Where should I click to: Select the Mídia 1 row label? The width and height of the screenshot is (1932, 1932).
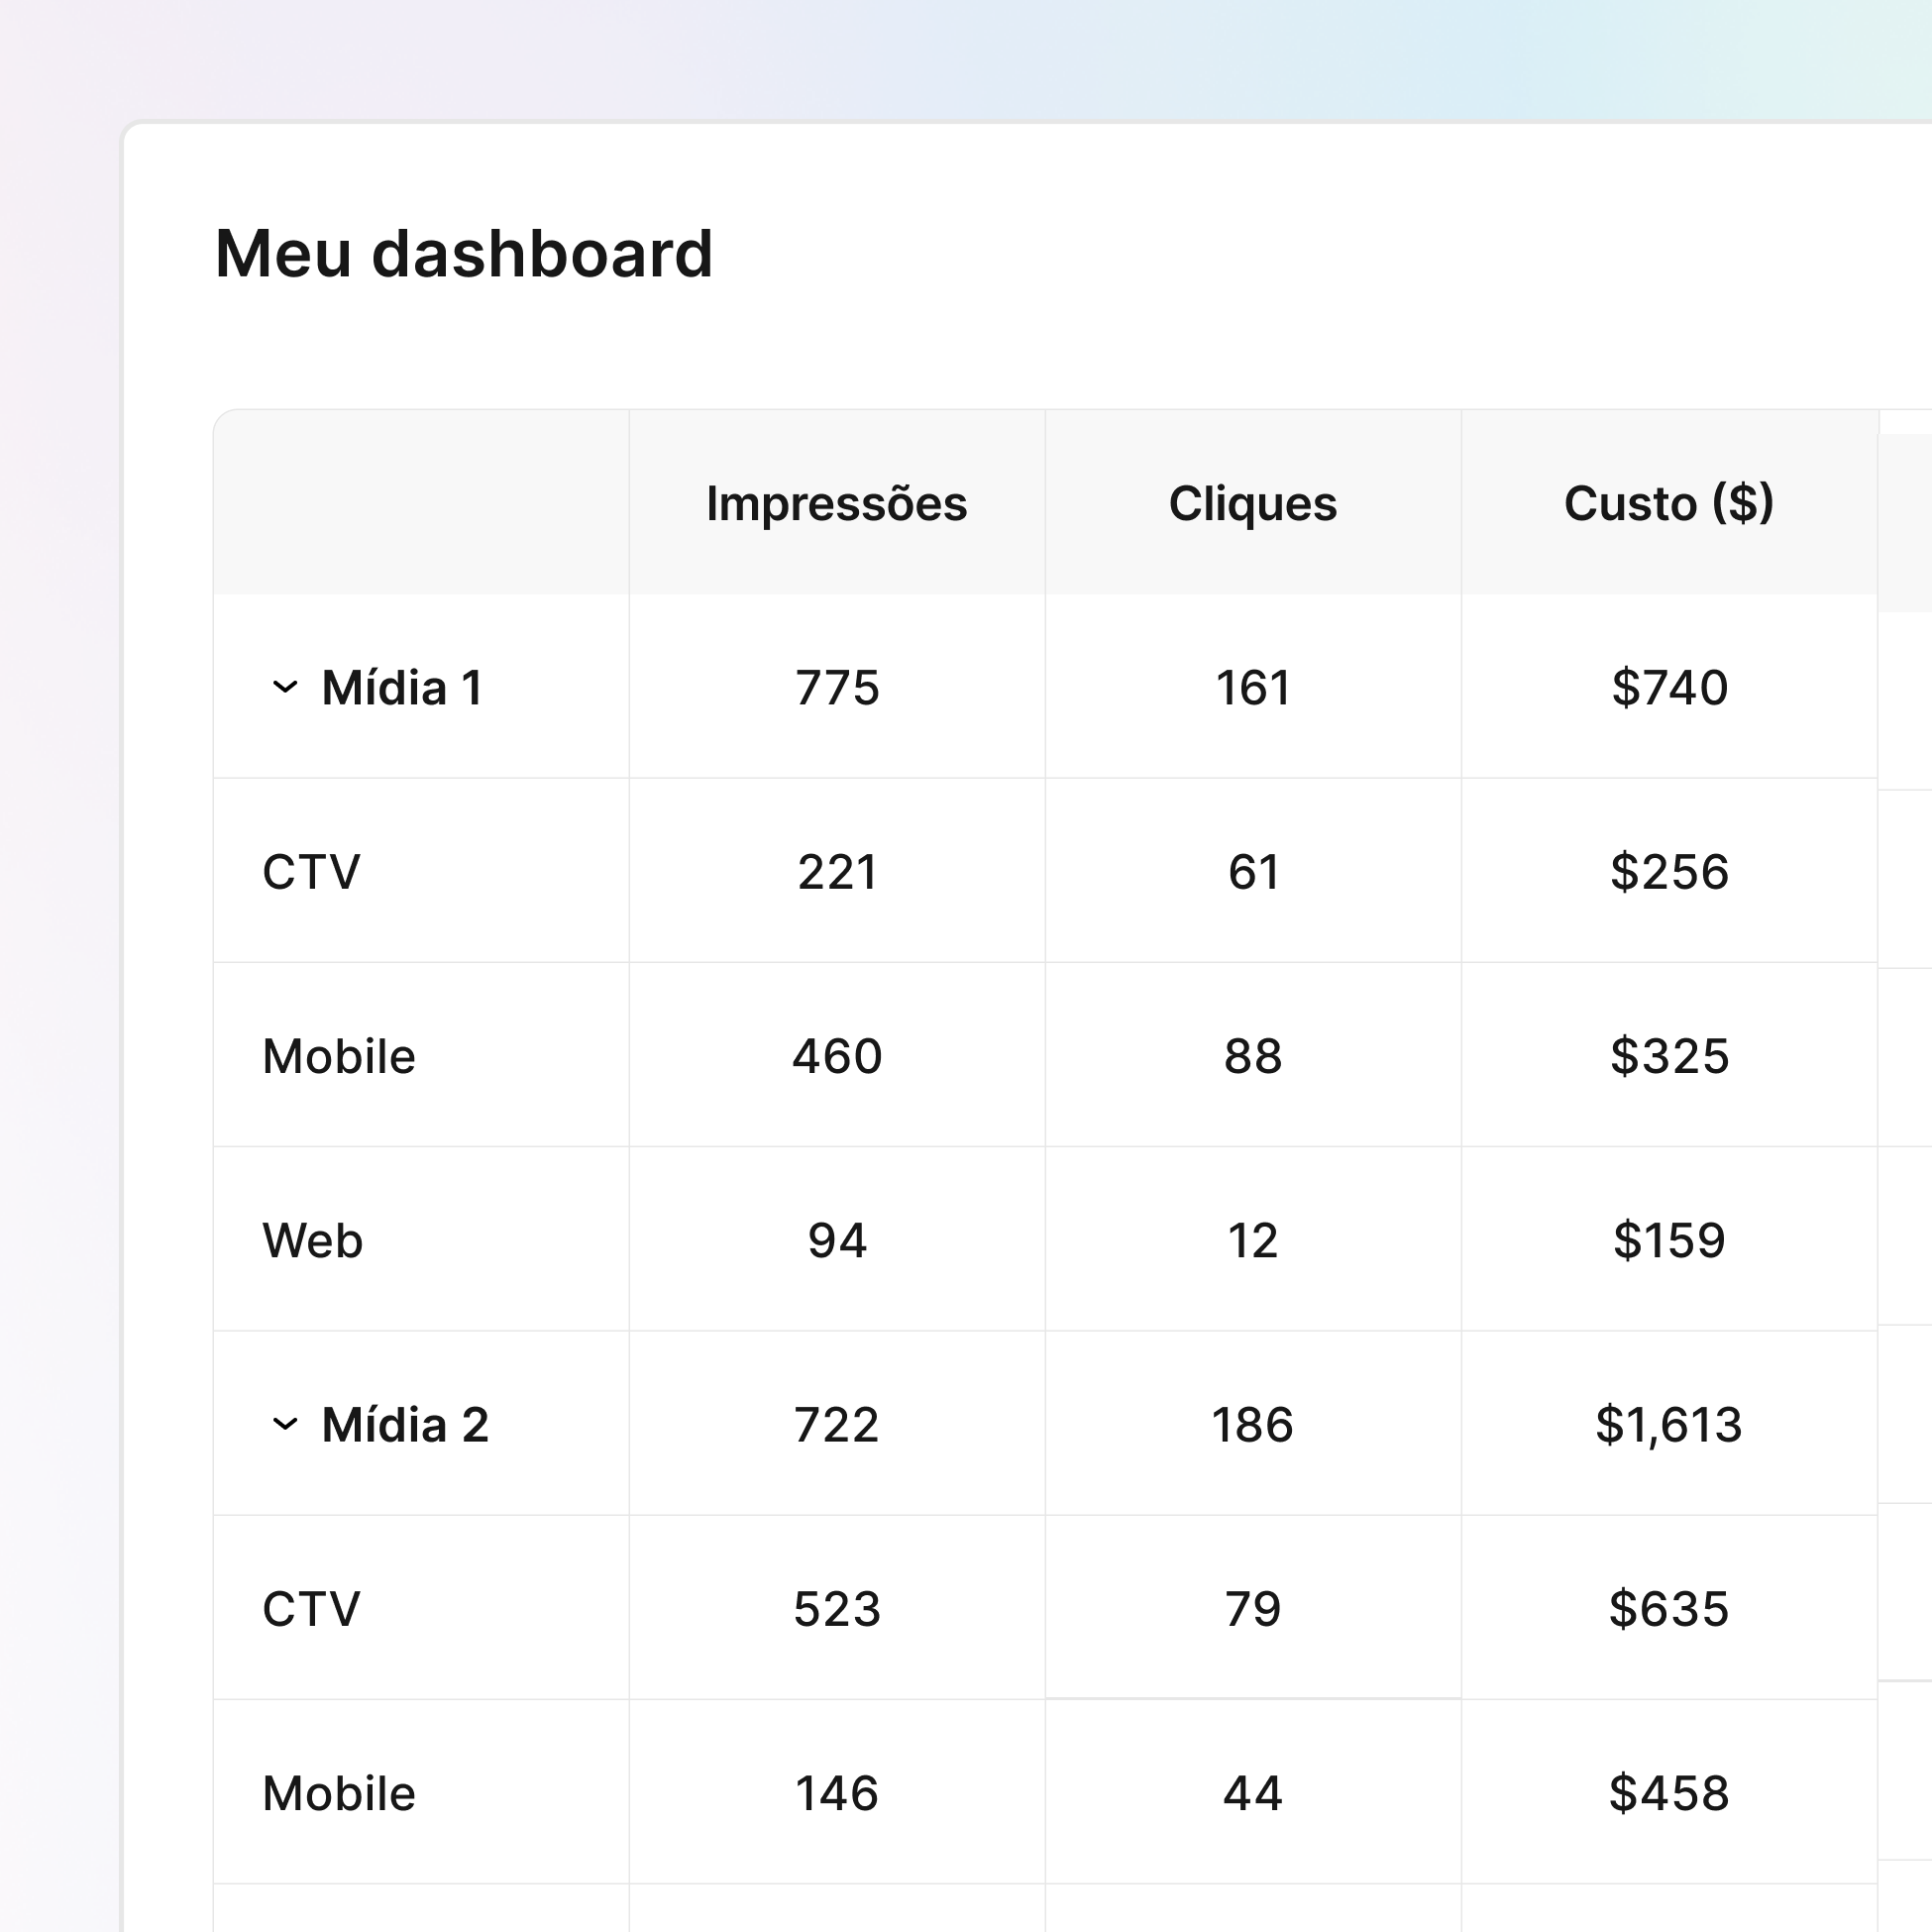pyautogui.click(x=402, y=688)
